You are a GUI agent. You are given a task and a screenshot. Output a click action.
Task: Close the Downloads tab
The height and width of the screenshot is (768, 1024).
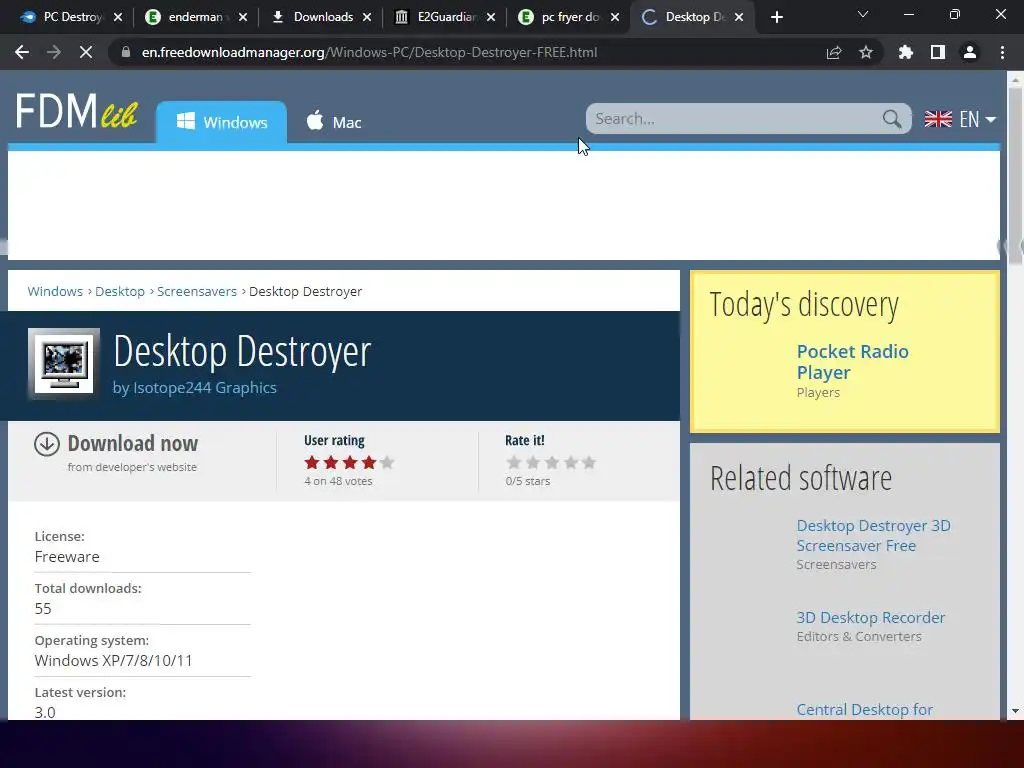pyautogui.click(x=367, y=17)
